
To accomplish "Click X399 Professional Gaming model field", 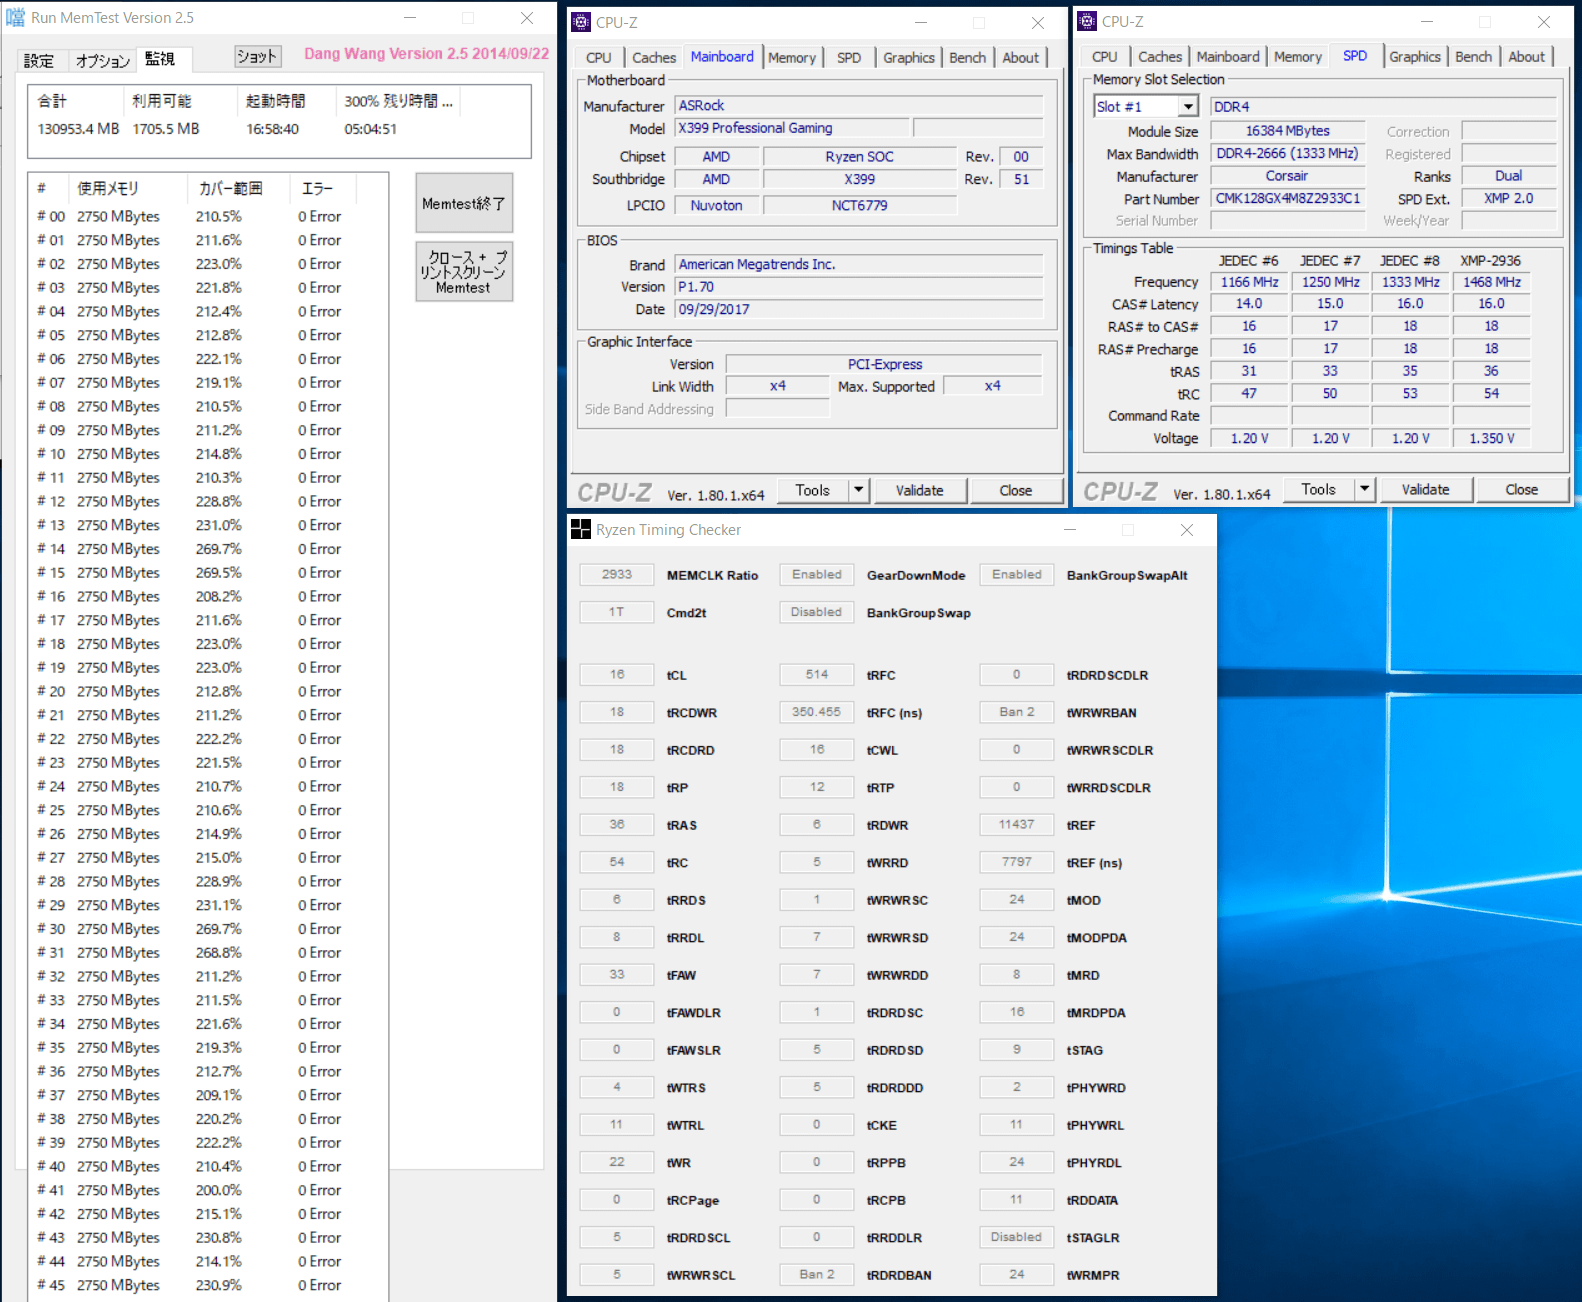I will (792, 128).
